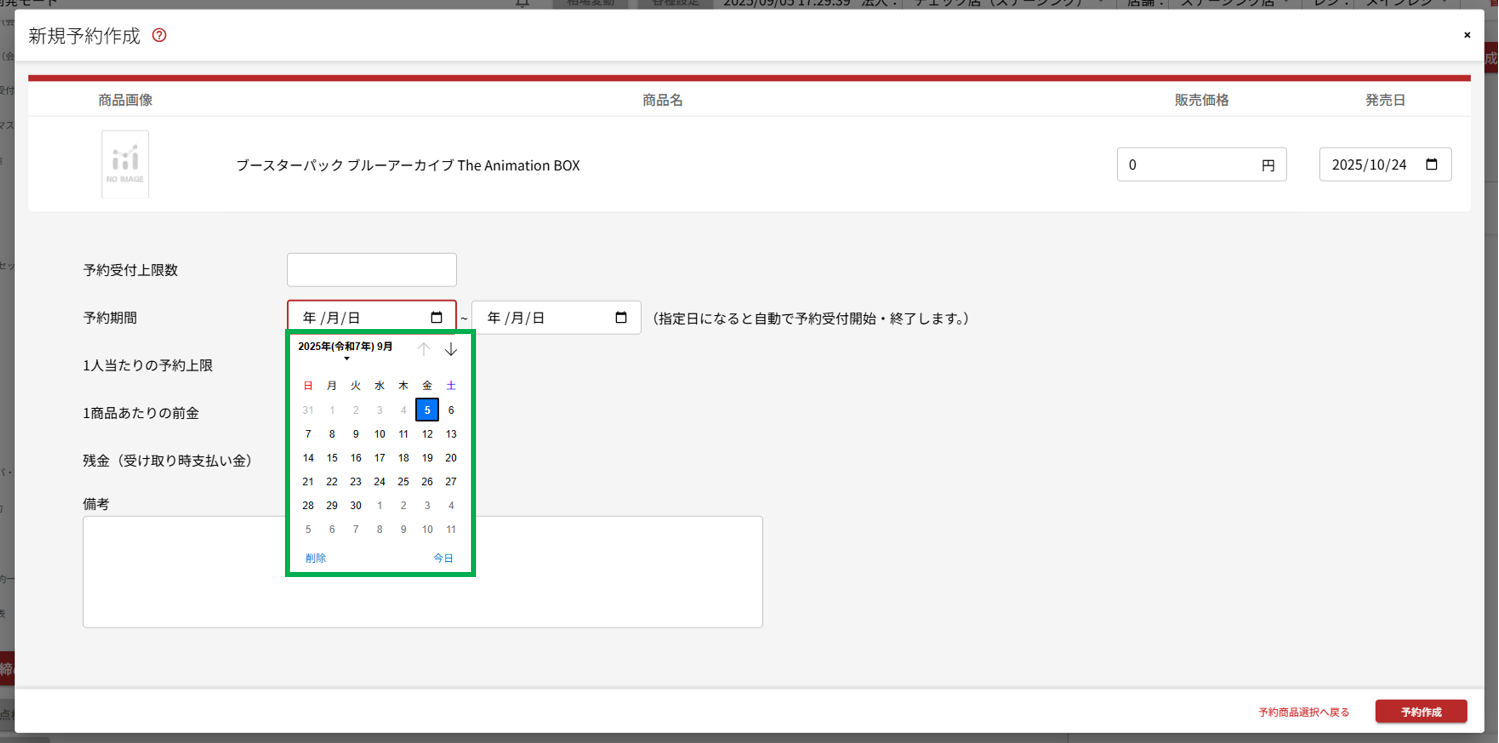
Task: Click 予約商品選択へ戻る link
Action: (x=1304, y=712)
